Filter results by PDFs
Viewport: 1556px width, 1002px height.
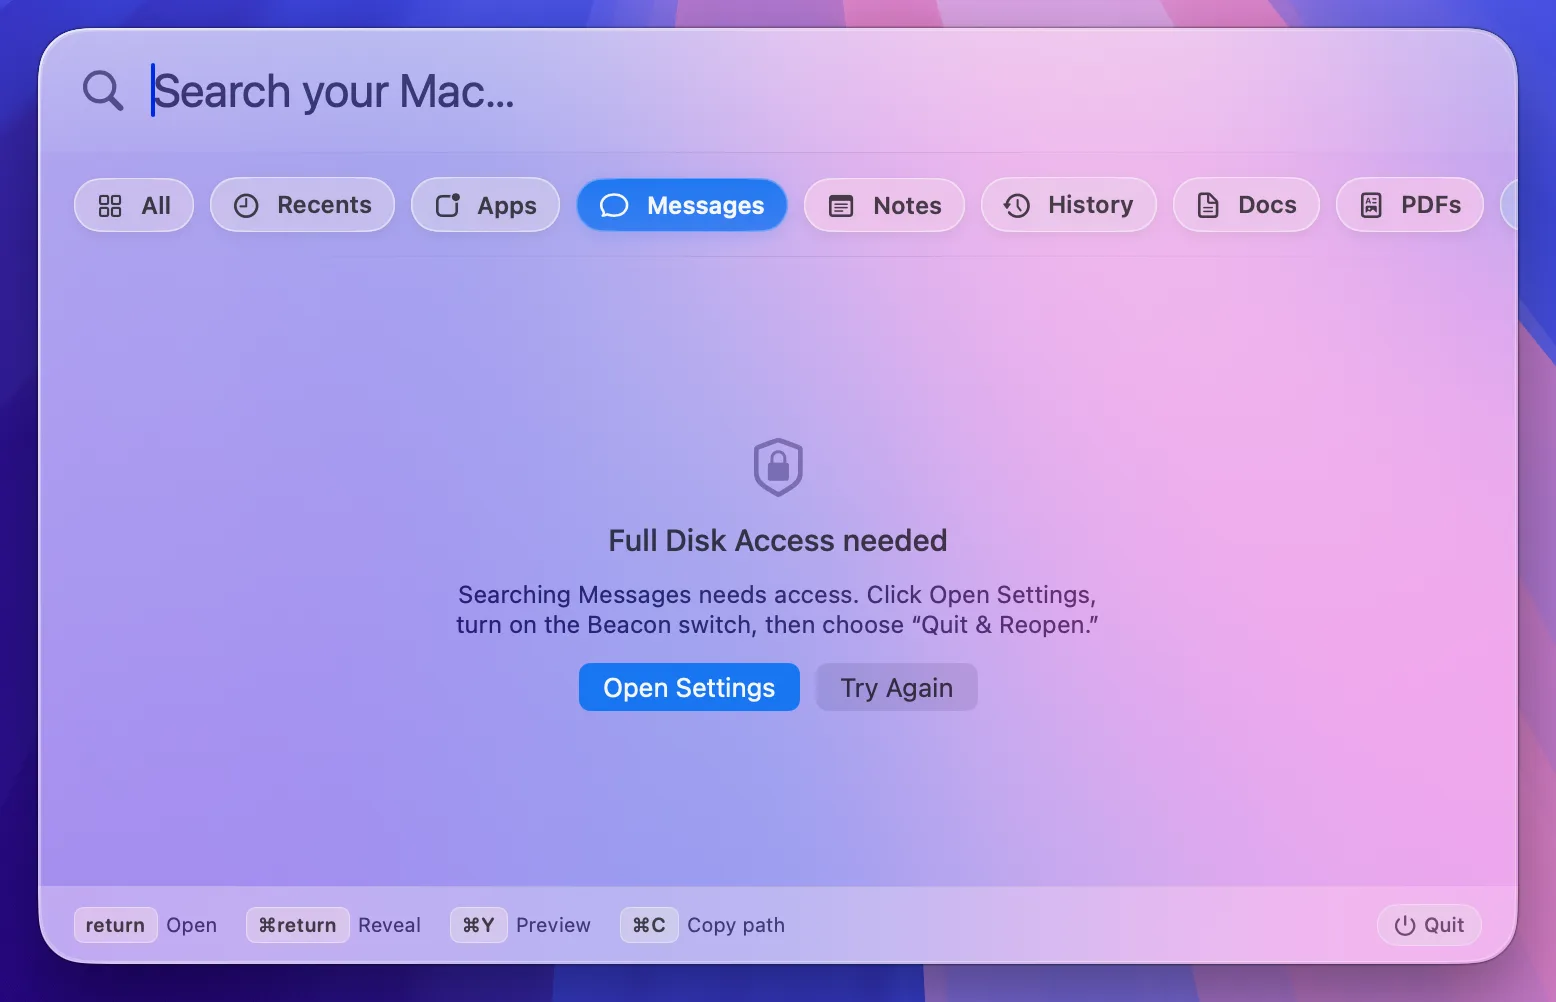point(1410,205)
